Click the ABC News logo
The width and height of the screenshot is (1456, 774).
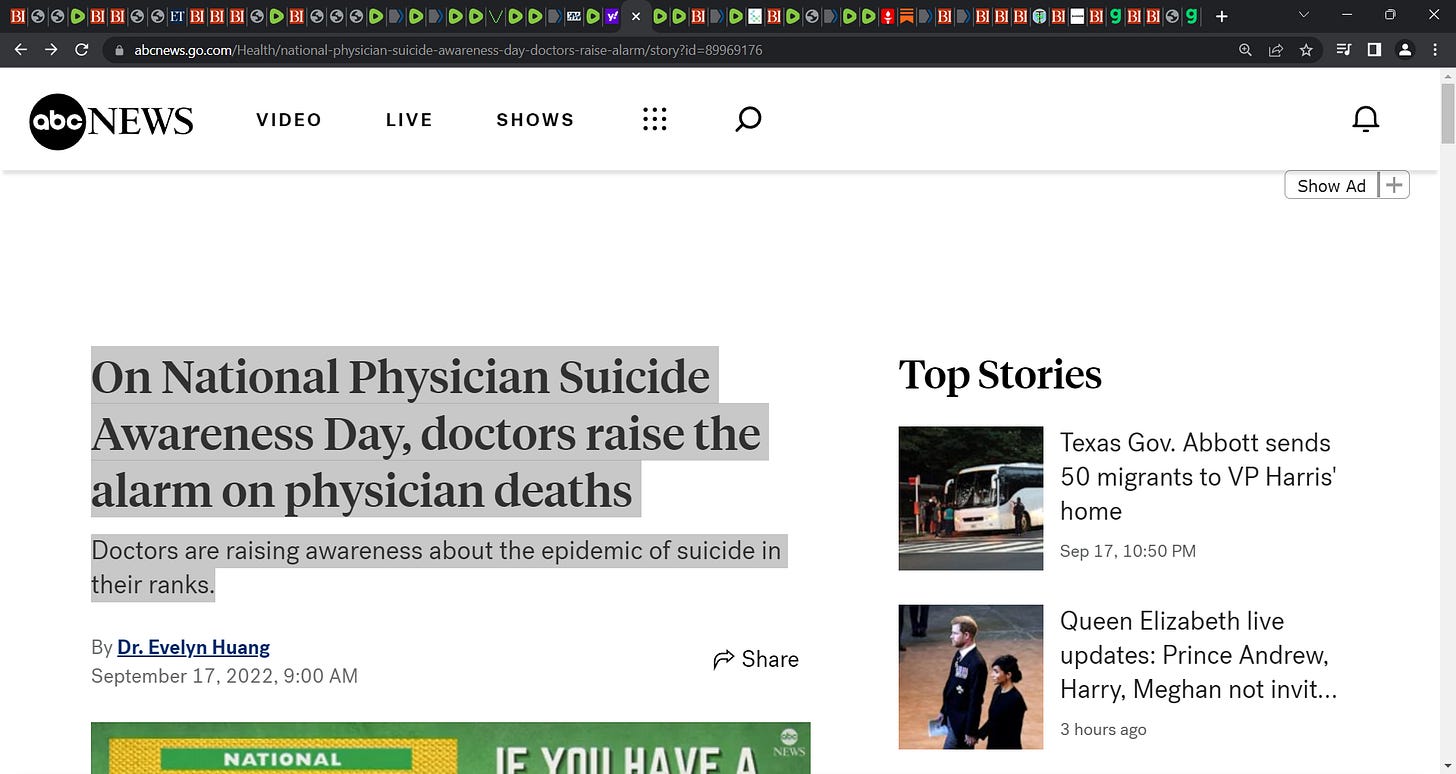pyautogui.click(x=111, y=121)
